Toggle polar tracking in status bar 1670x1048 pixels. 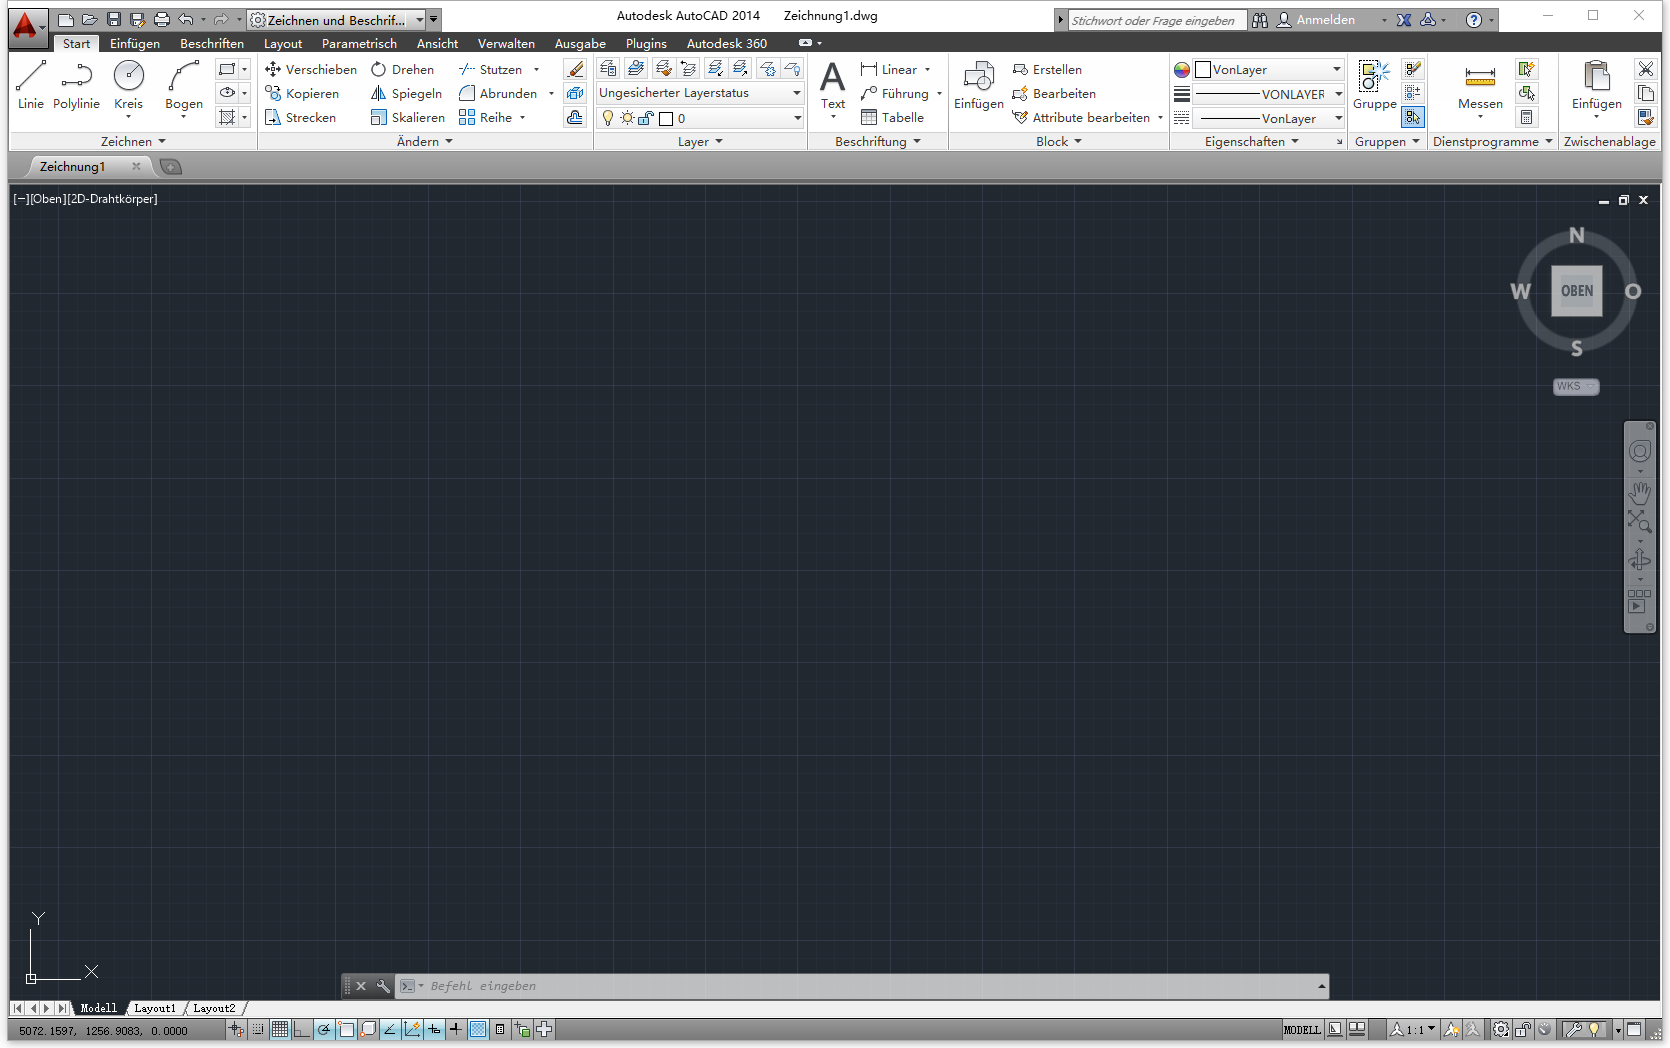(324, 1029)
